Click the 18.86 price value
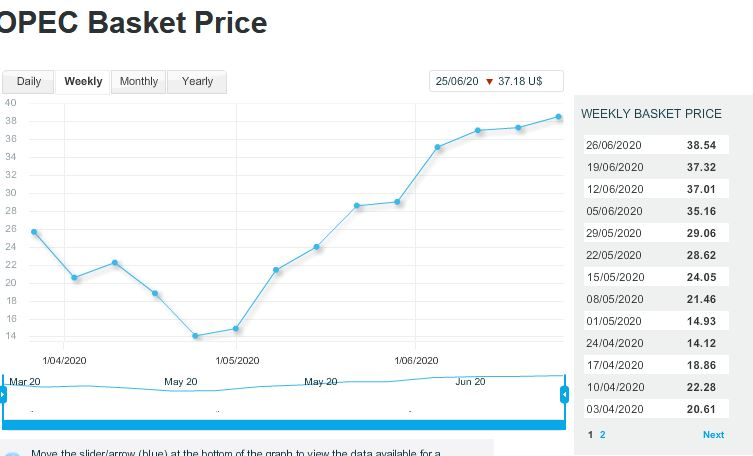Image resolution: width=753 pixels, height=456 pixels. [701, 365]
